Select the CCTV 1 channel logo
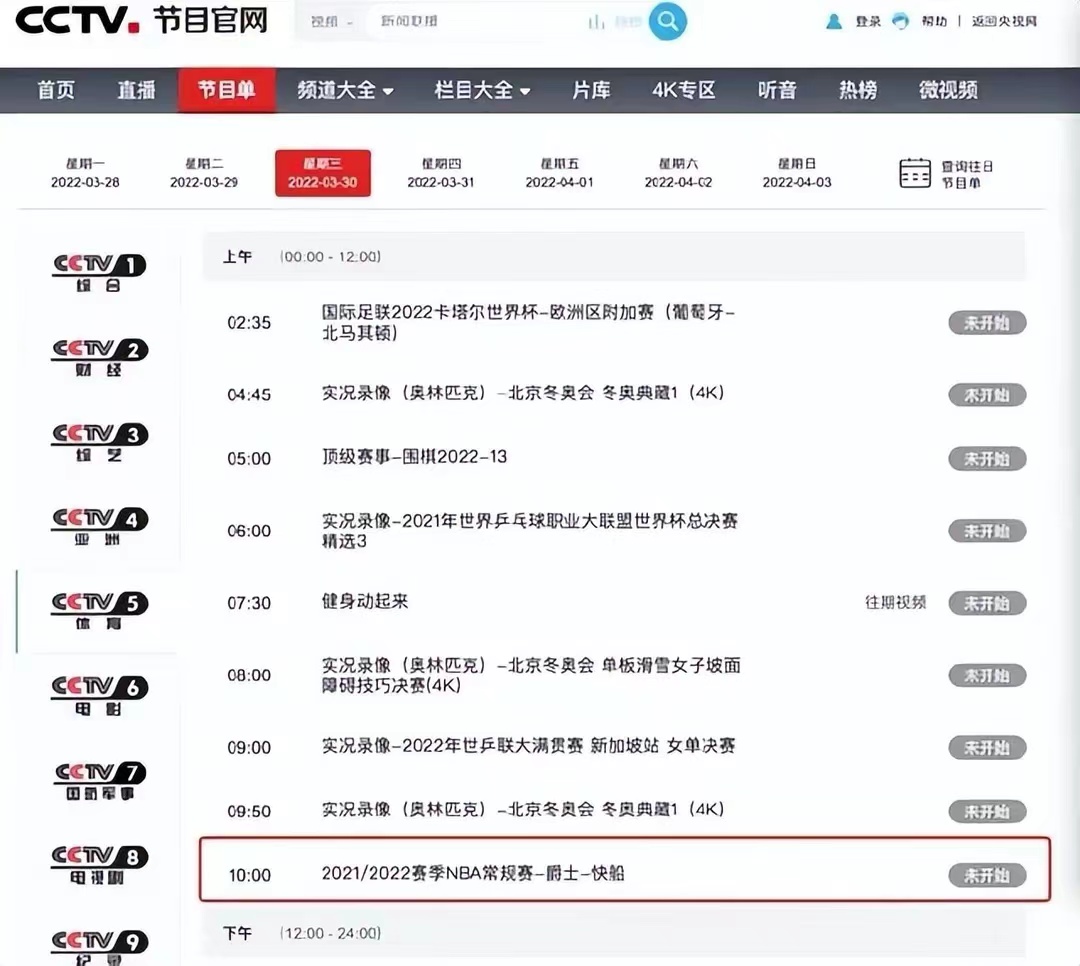 (98, 273)
